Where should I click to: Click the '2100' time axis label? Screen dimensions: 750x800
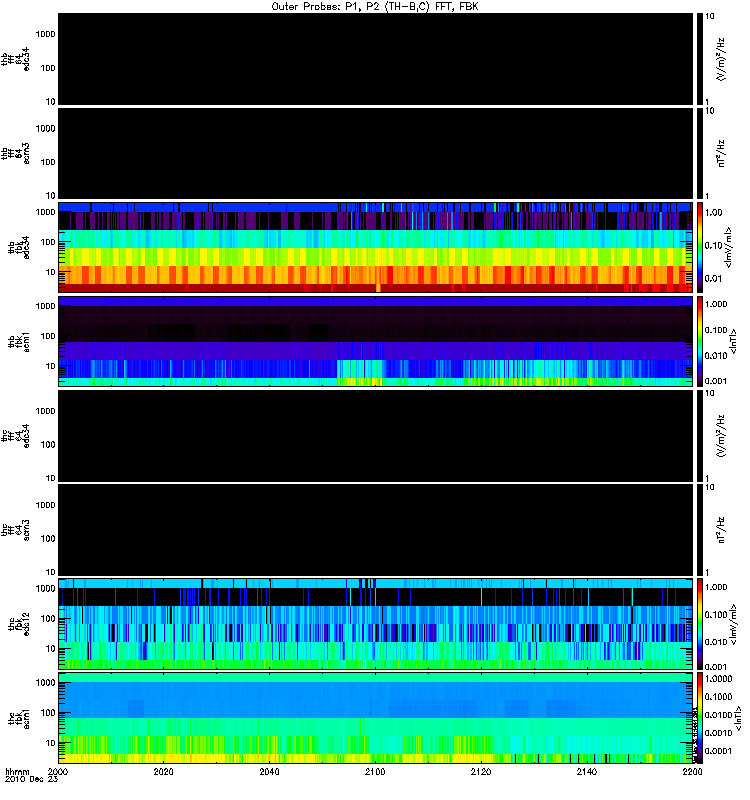coord(375,772)
